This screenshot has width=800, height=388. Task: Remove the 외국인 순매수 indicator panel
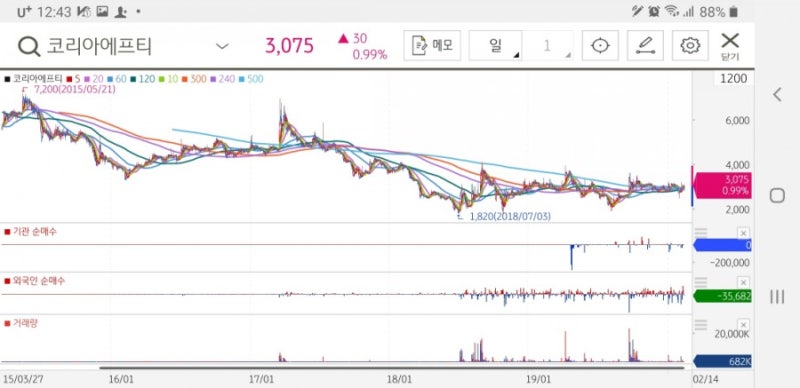(x=744, y=282)
